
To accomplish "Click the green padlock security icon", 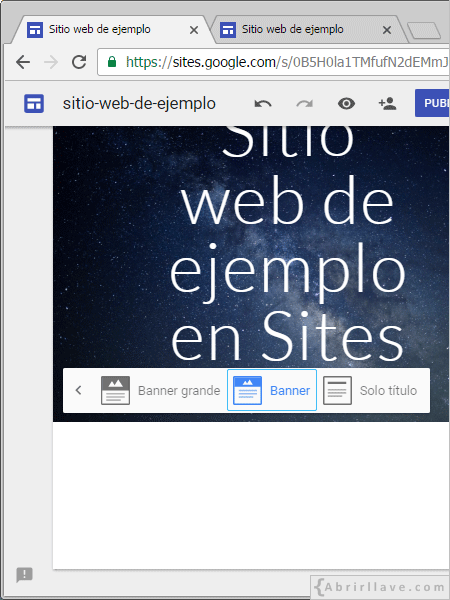I will point(112,62).
